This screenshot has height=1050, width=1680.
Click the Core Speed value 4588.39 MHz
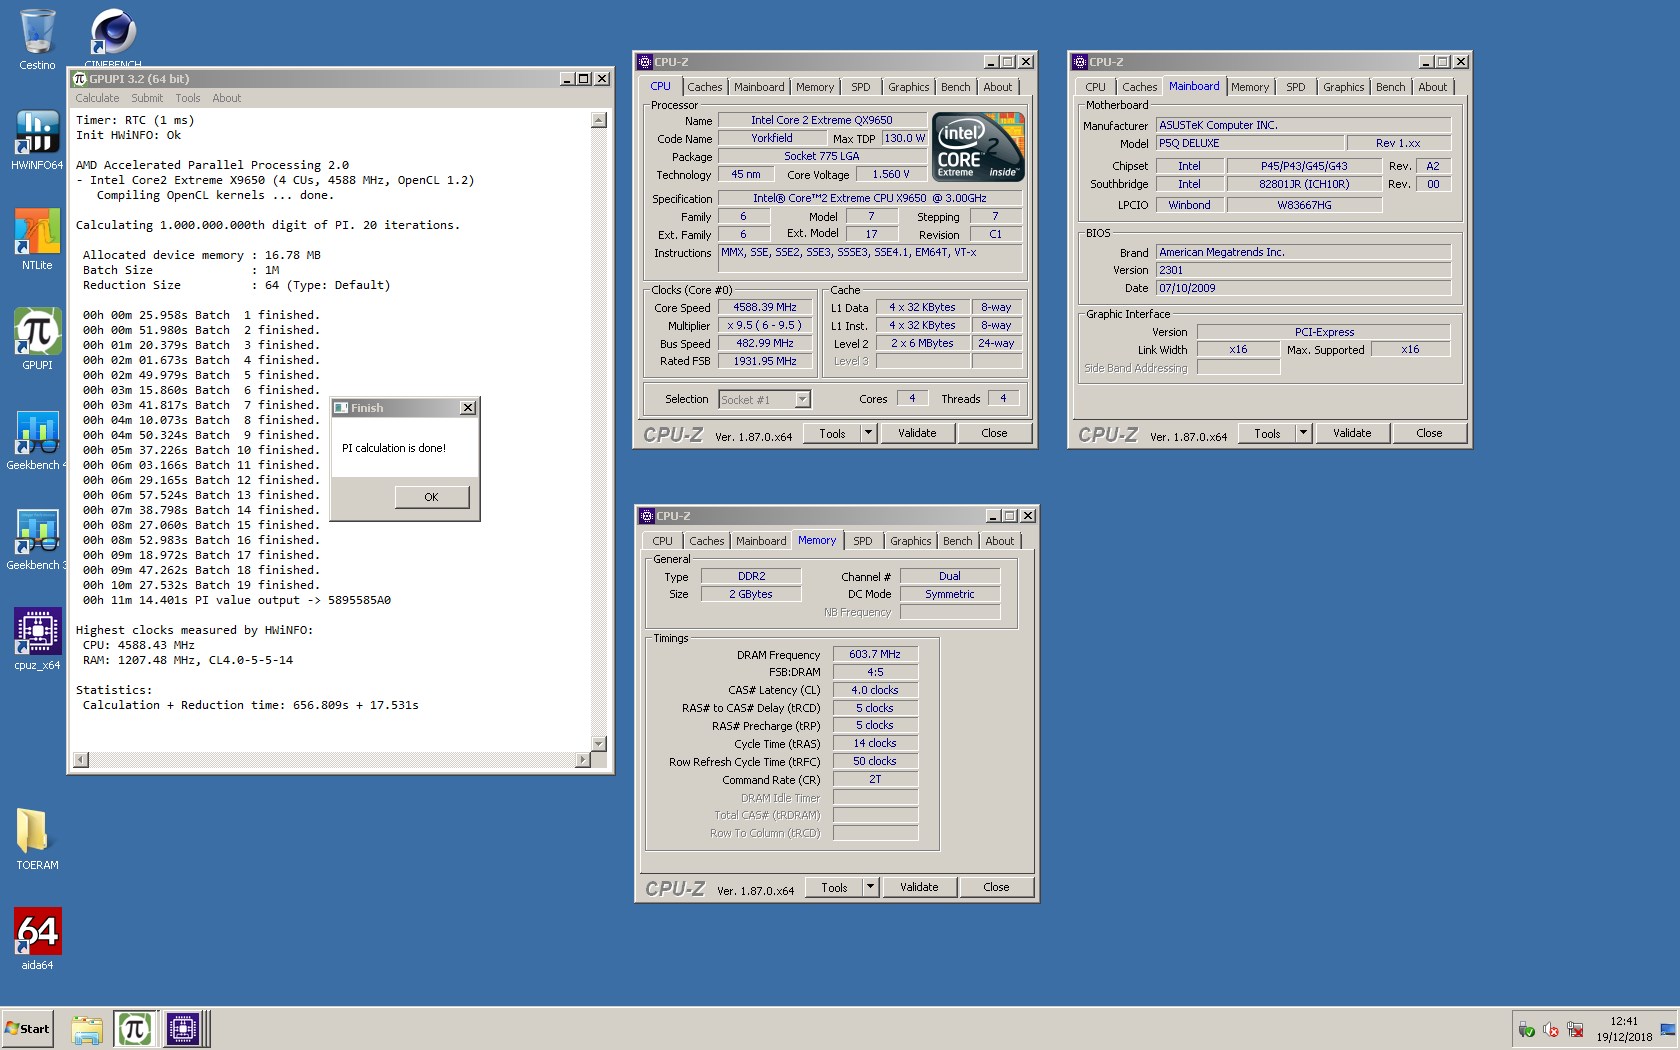[x=765, y=307]
